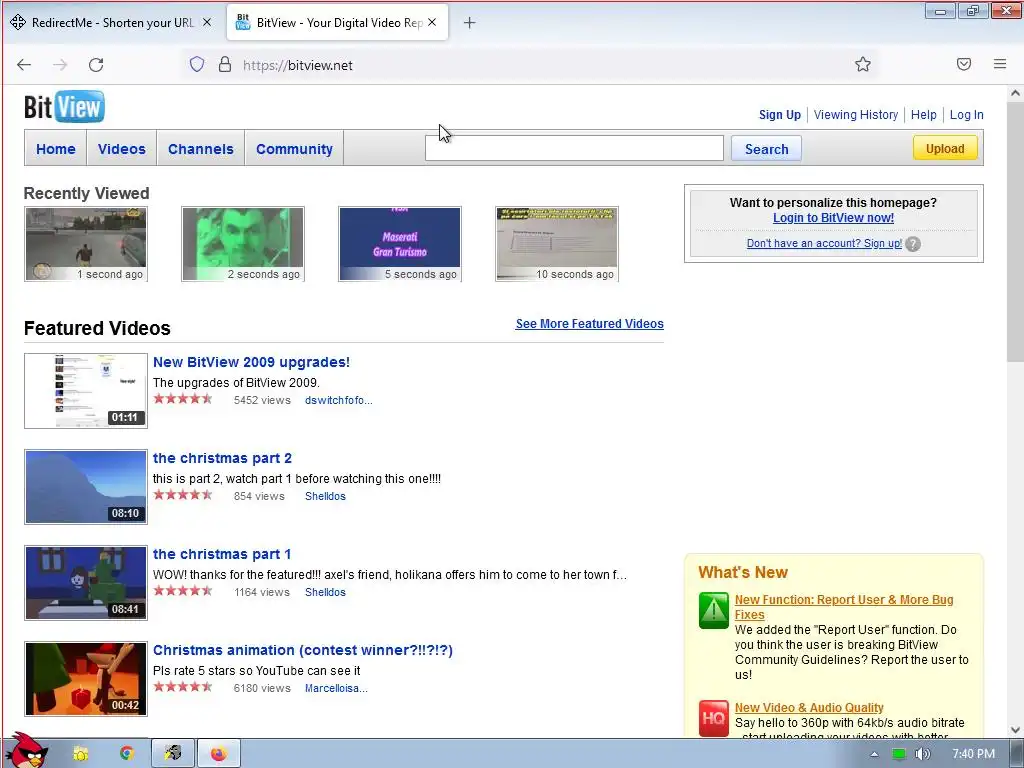Open the tracking protection shield icon
This screenshot has width=1024, height=768.
coord(197,64)
